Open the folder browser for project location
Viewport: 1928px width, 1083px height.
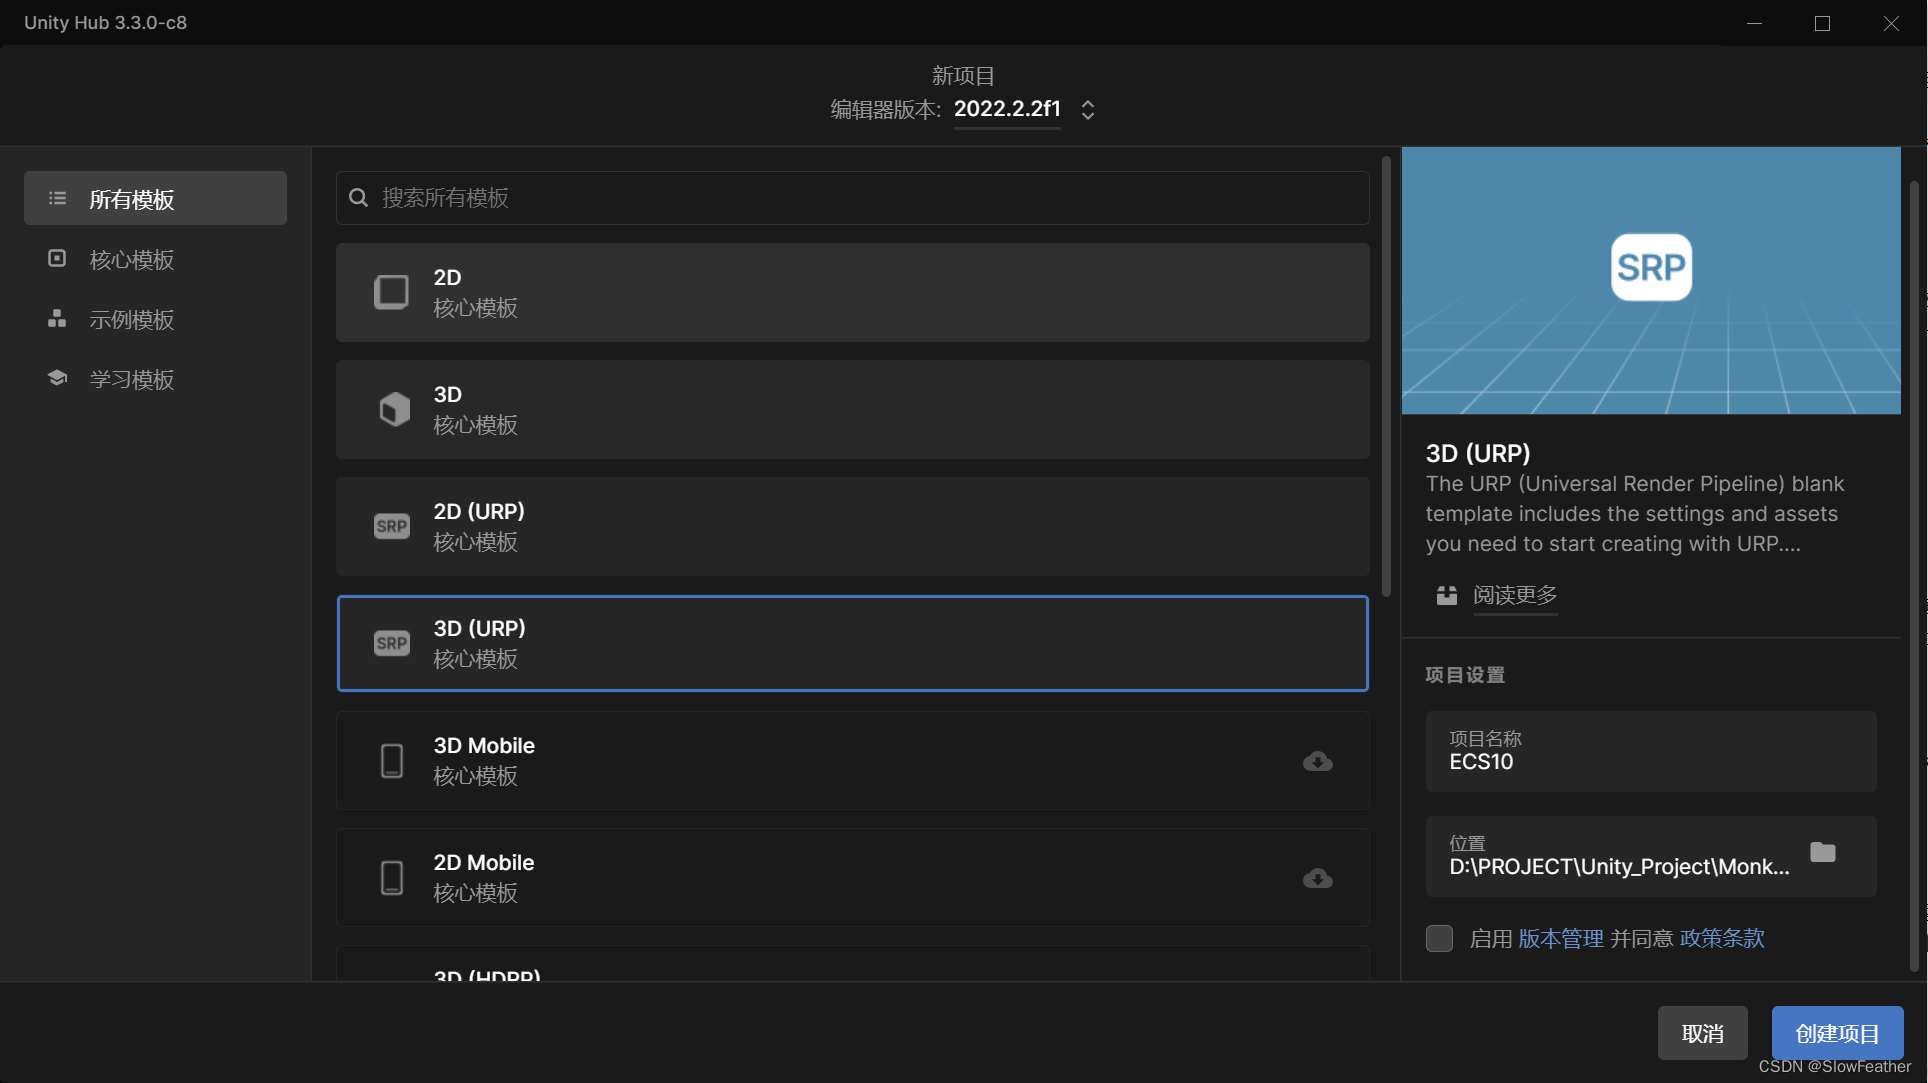click(x=1823, y=852)
